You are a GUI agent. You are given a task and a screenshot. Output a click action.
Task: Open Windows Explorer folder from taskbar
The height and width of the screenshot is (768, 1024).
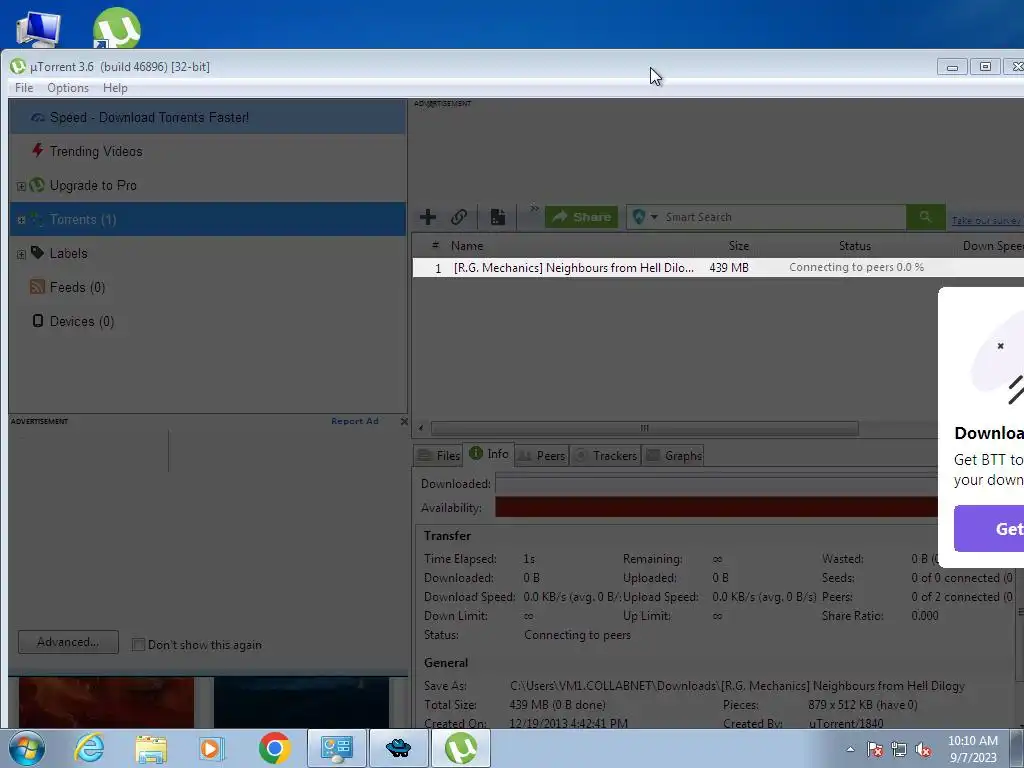(151, 748)
